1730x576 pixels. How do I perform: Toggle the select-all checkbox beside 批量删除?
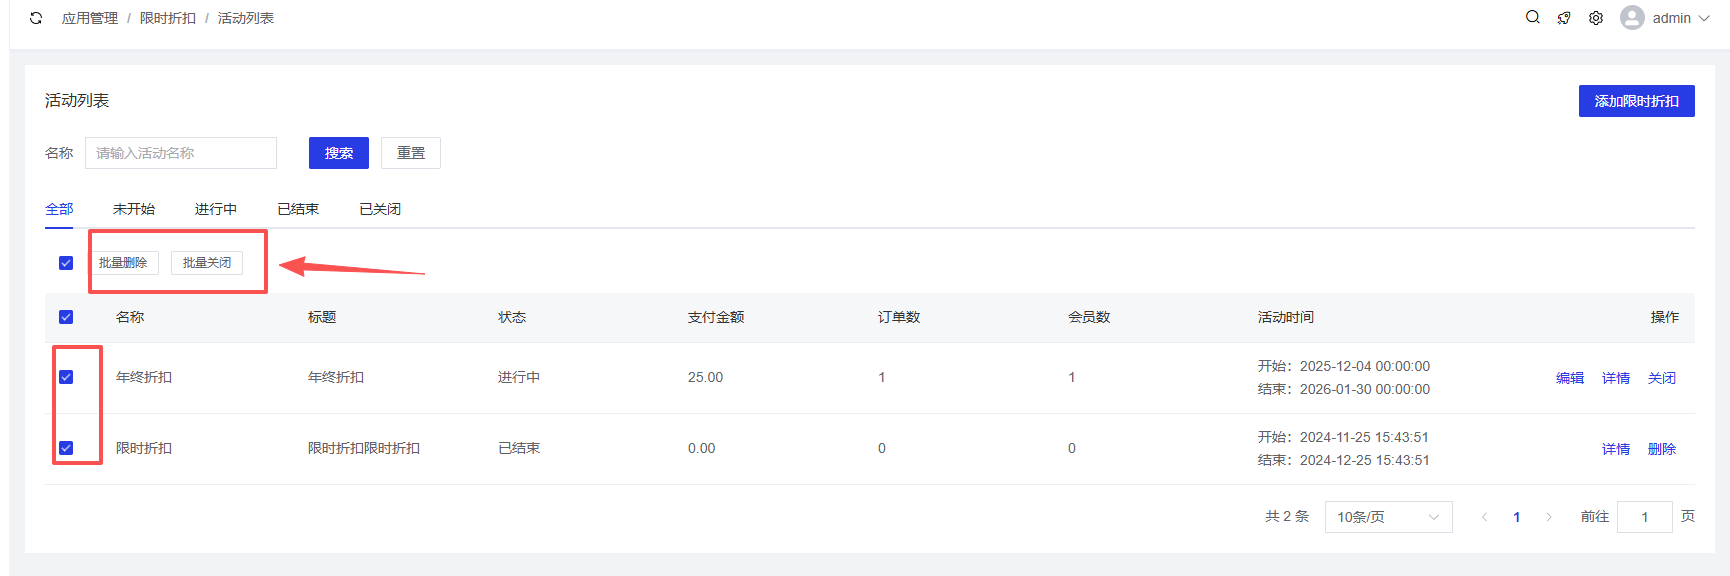pyautogui.click(x=66, y=263)
